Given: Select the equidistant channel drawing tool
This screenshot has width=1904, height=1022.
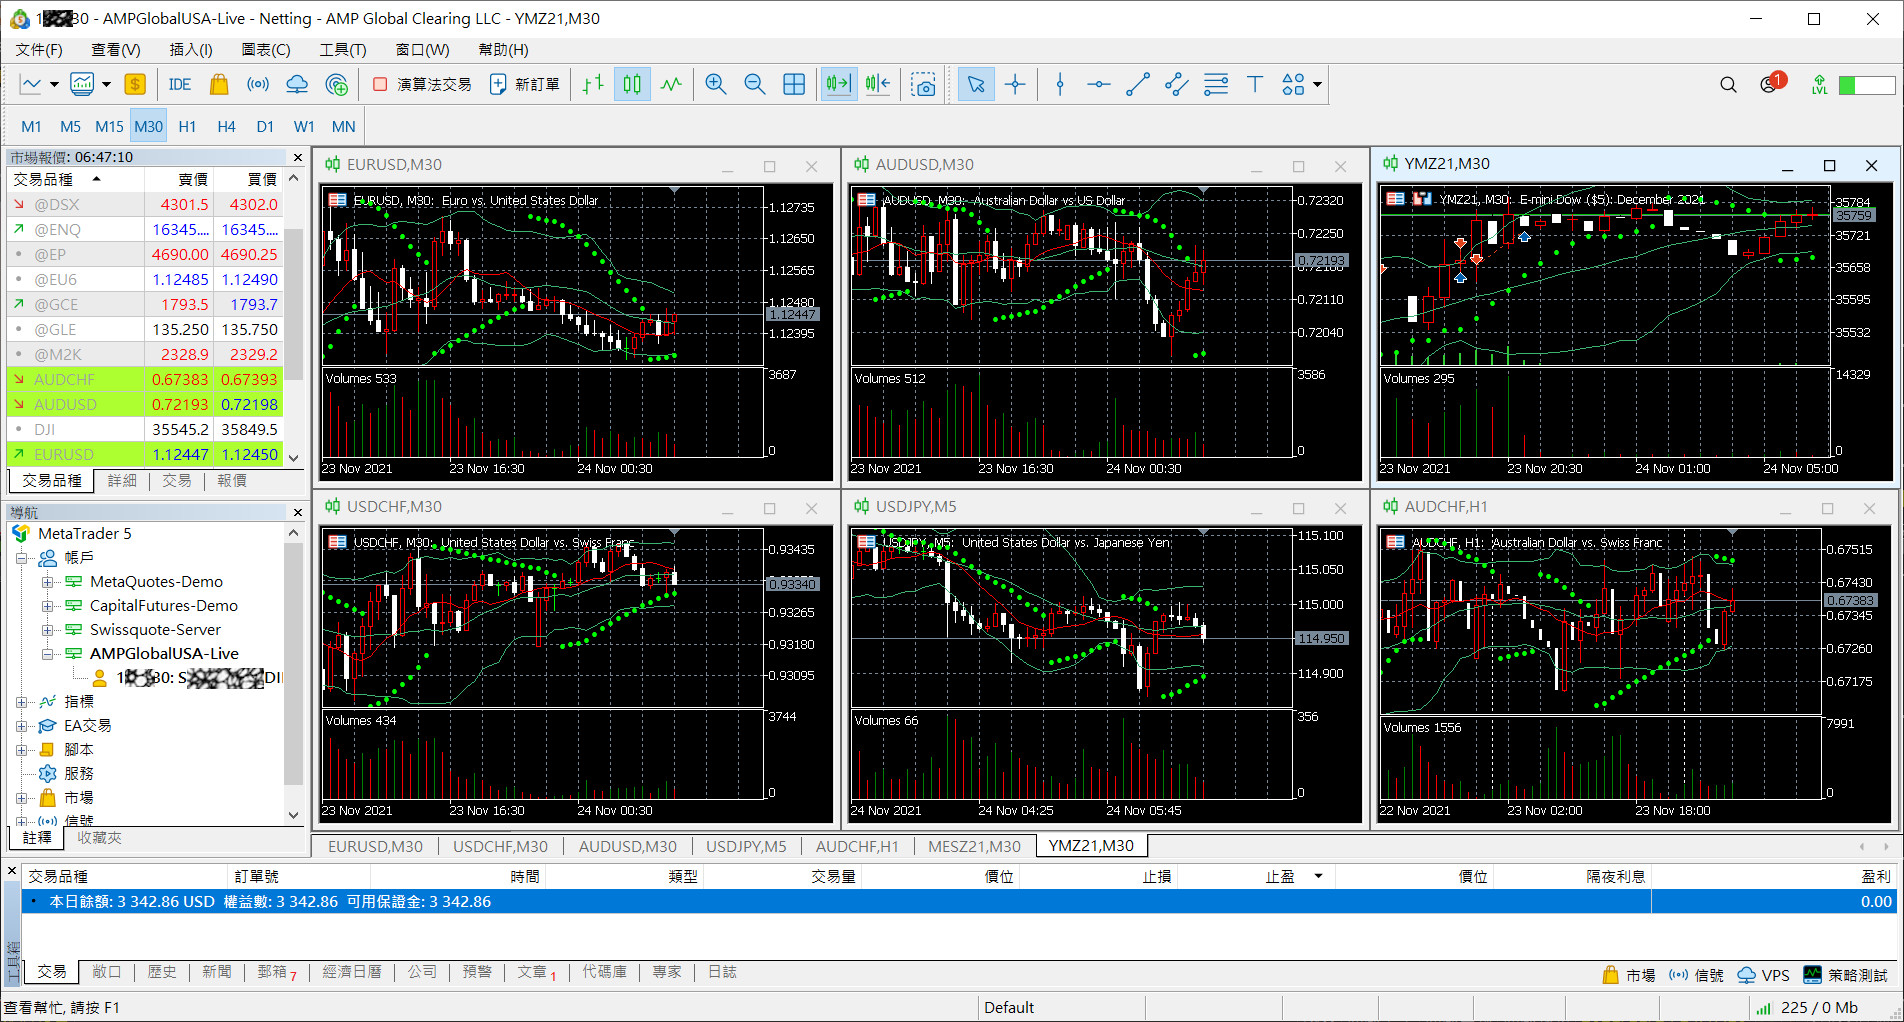Looking at the screenshot, I should click(x=1177, y=85).
